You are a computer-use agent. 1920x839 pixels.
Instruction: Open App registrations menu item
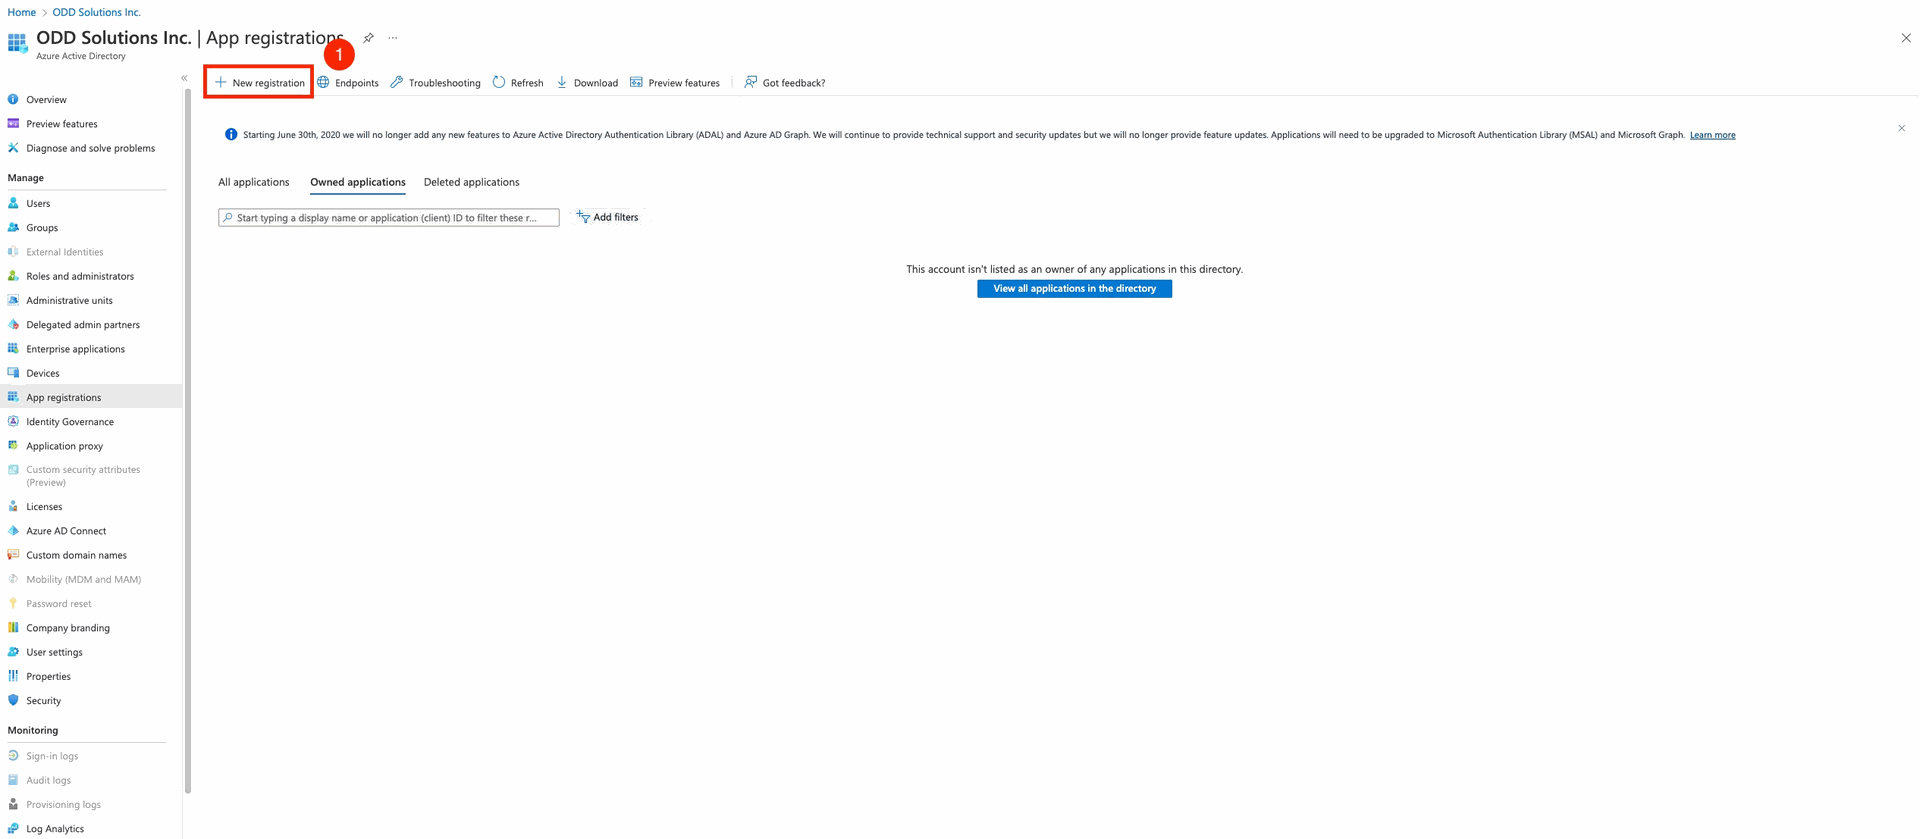(x=91, y=397)
